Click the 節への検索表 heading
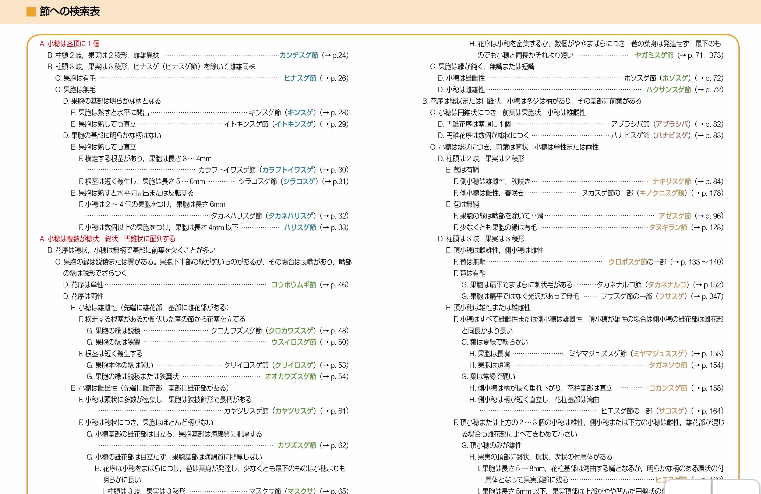Viewport: 761px width, 494px height. 69,12
